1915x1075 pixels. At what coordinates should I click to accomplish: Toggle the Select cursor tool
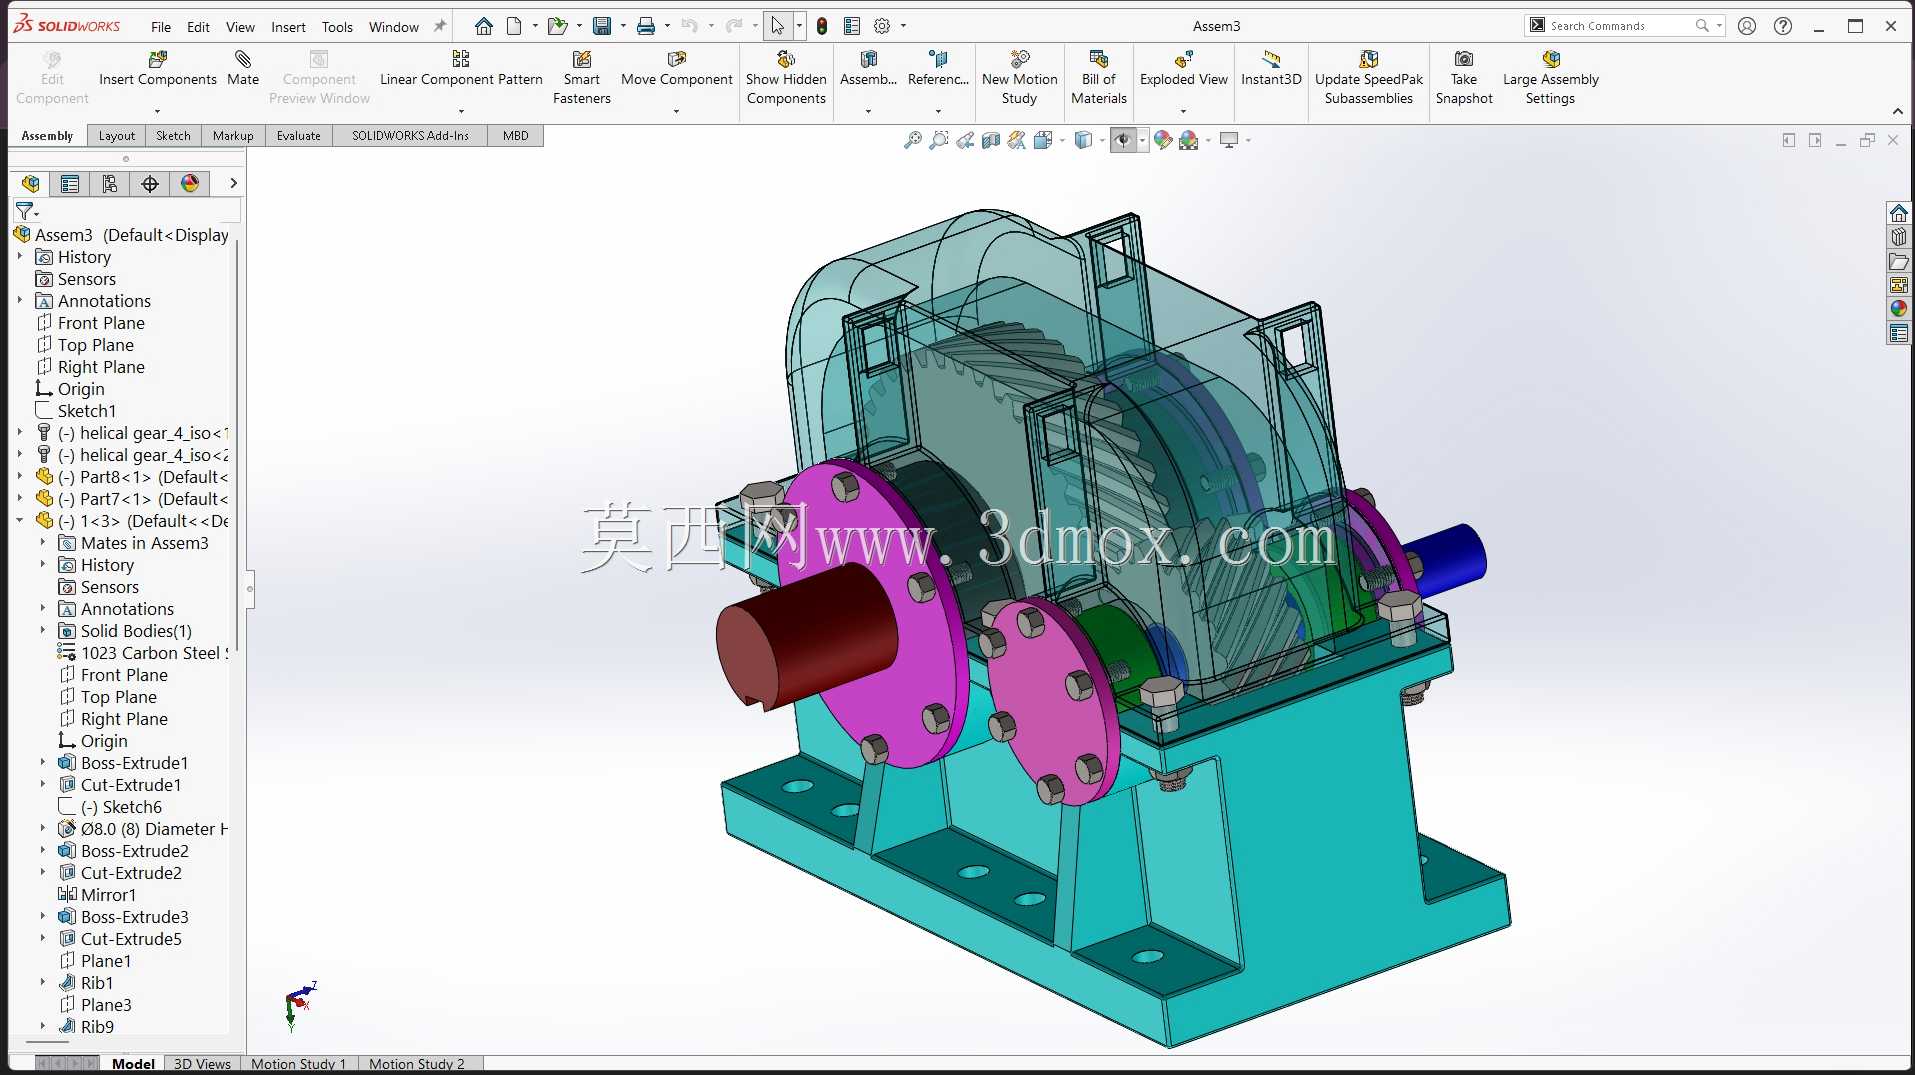[x=777, y=26]
